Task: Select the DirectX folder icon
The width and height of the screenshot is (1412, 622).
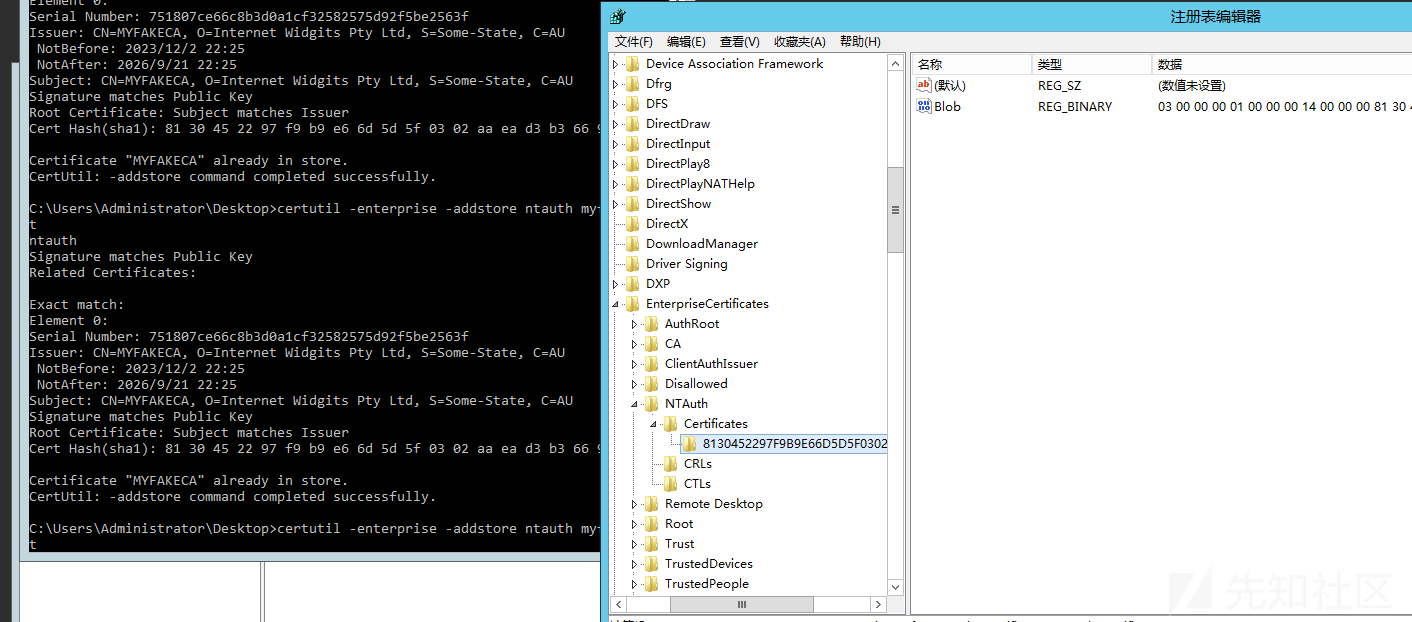Action: [x=632, y=224]
